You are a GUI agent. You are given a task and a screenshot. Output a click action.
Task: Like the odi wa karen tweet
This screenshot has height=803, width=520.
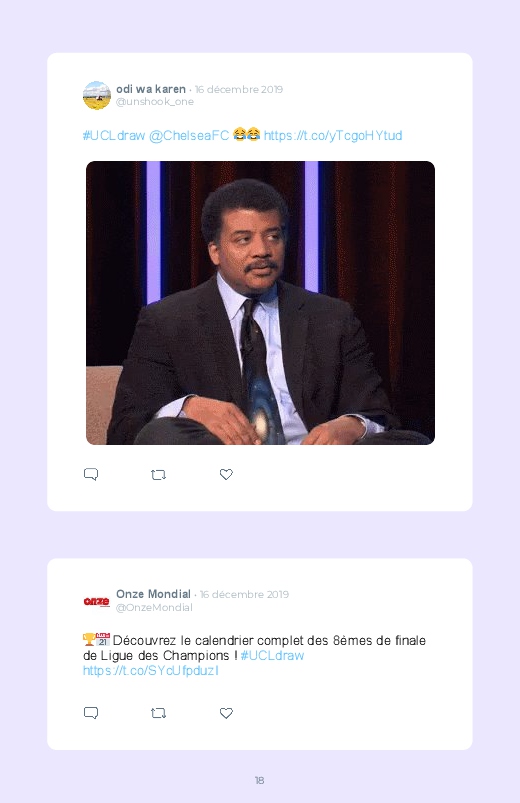(226, 474)
